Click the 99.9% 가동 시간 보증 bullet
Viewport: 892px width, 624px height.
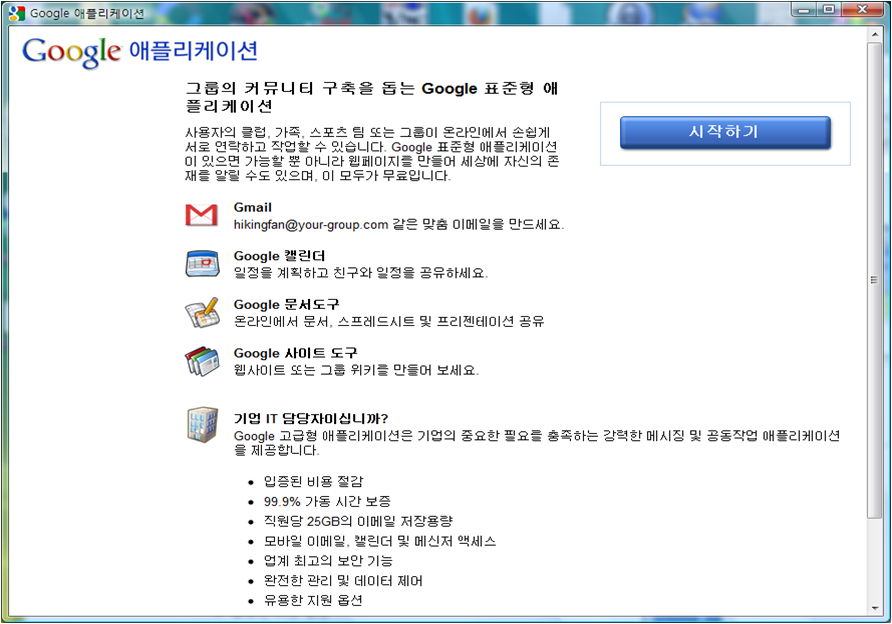point(327,501)
